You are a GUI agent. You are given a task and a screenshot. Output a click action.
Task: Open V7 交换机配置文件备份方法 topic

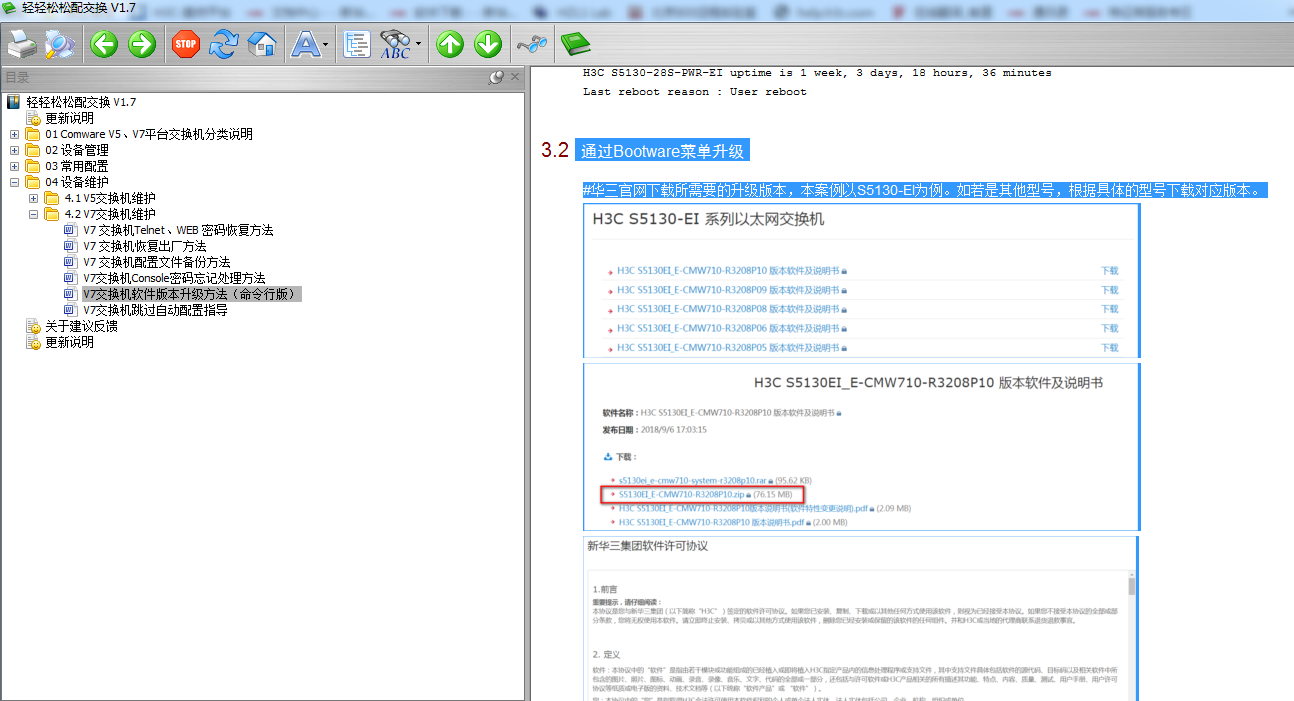coord(157,262)
